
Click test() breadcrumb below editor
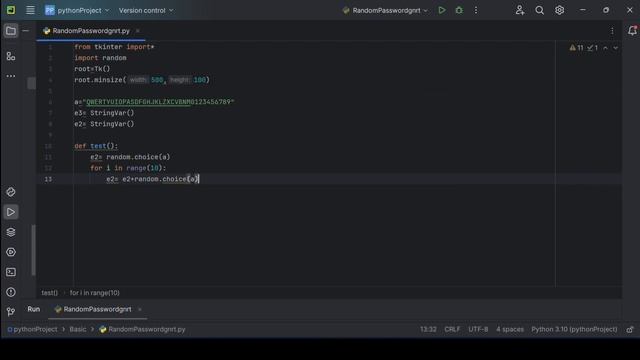pos(49,293)
